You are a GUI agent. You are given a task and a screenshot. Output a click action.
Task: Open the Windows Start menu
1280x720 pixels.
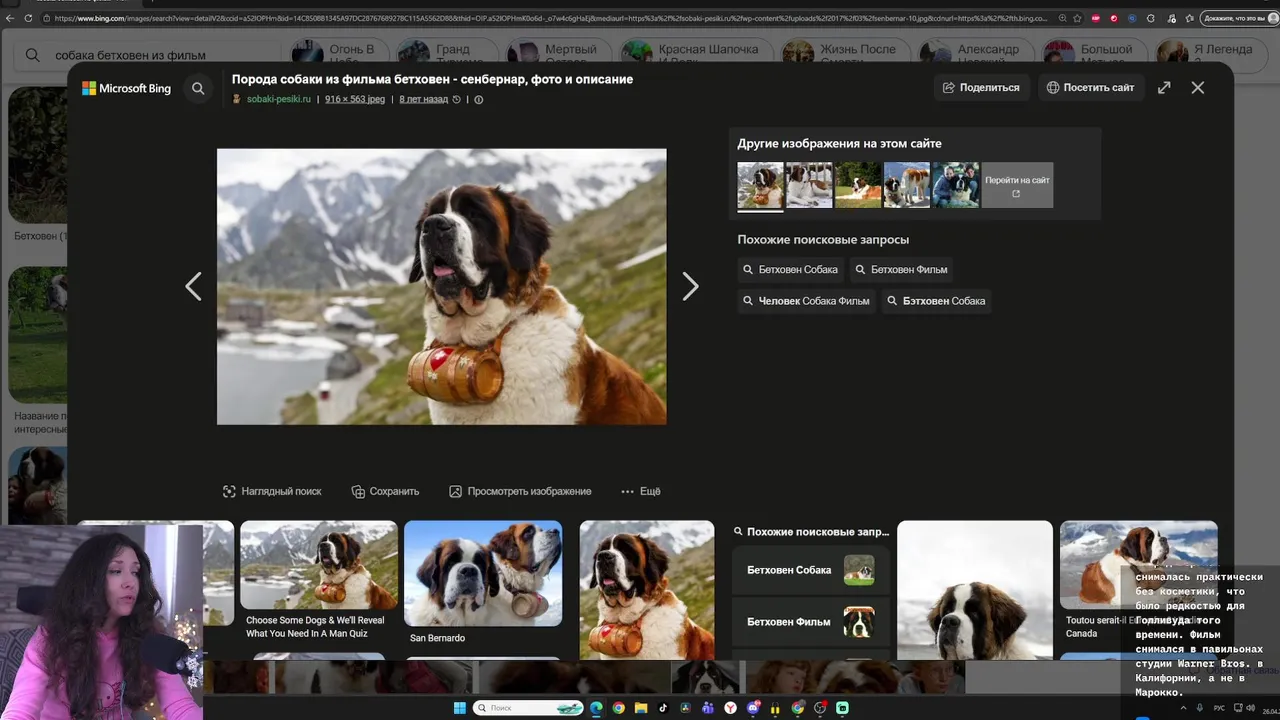point(460,708)
